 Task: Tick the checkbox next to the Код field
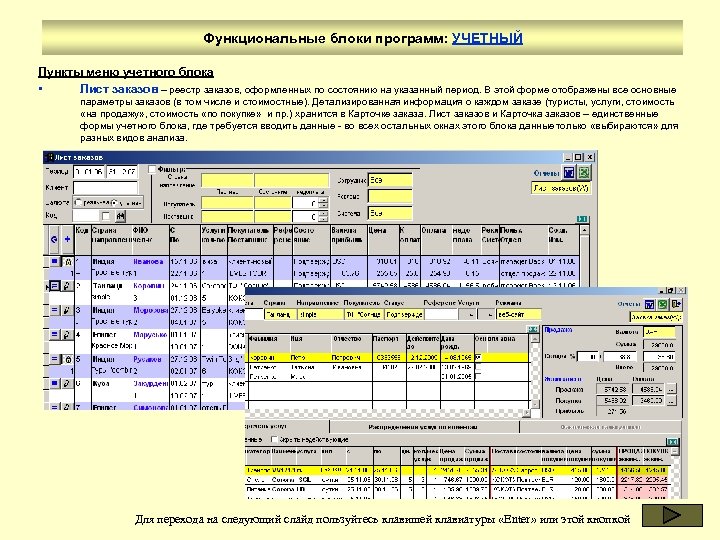[106, 216]
